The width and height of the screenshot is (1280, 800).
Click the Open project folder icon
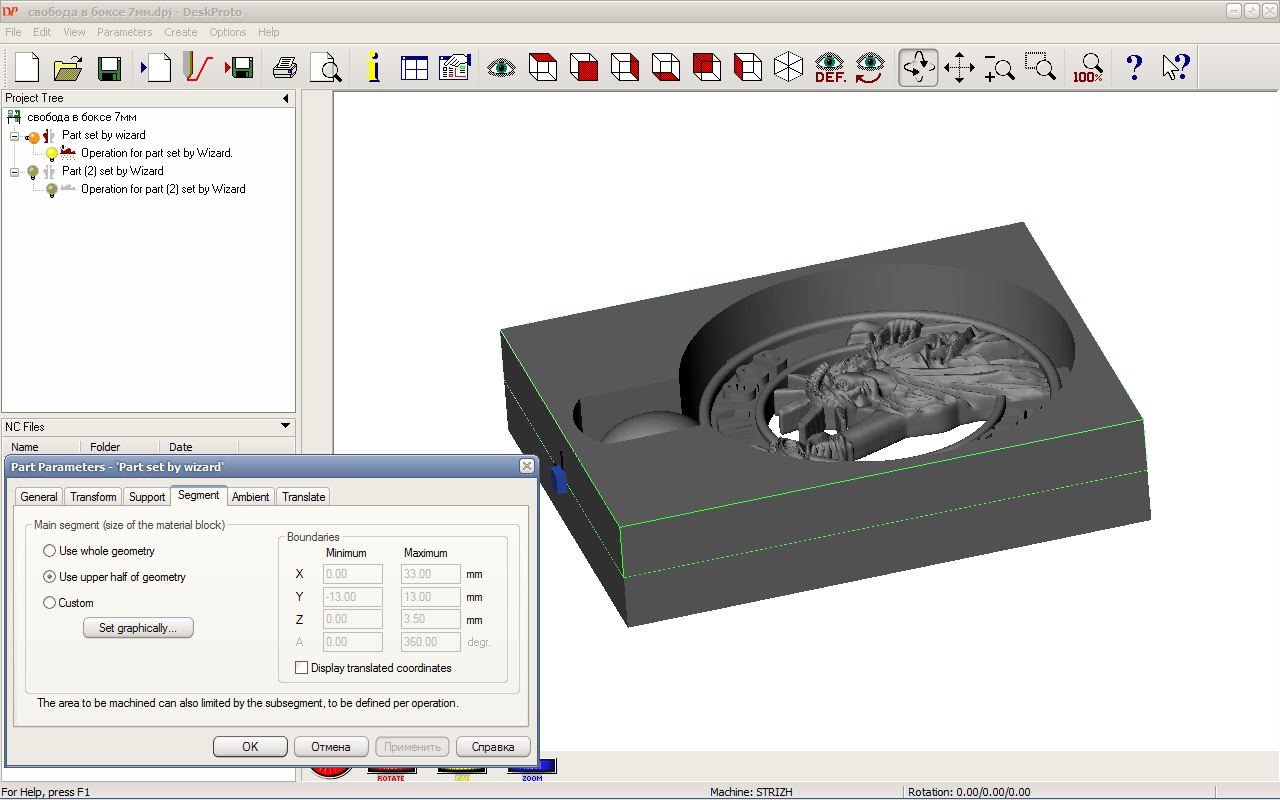point(68,68)
